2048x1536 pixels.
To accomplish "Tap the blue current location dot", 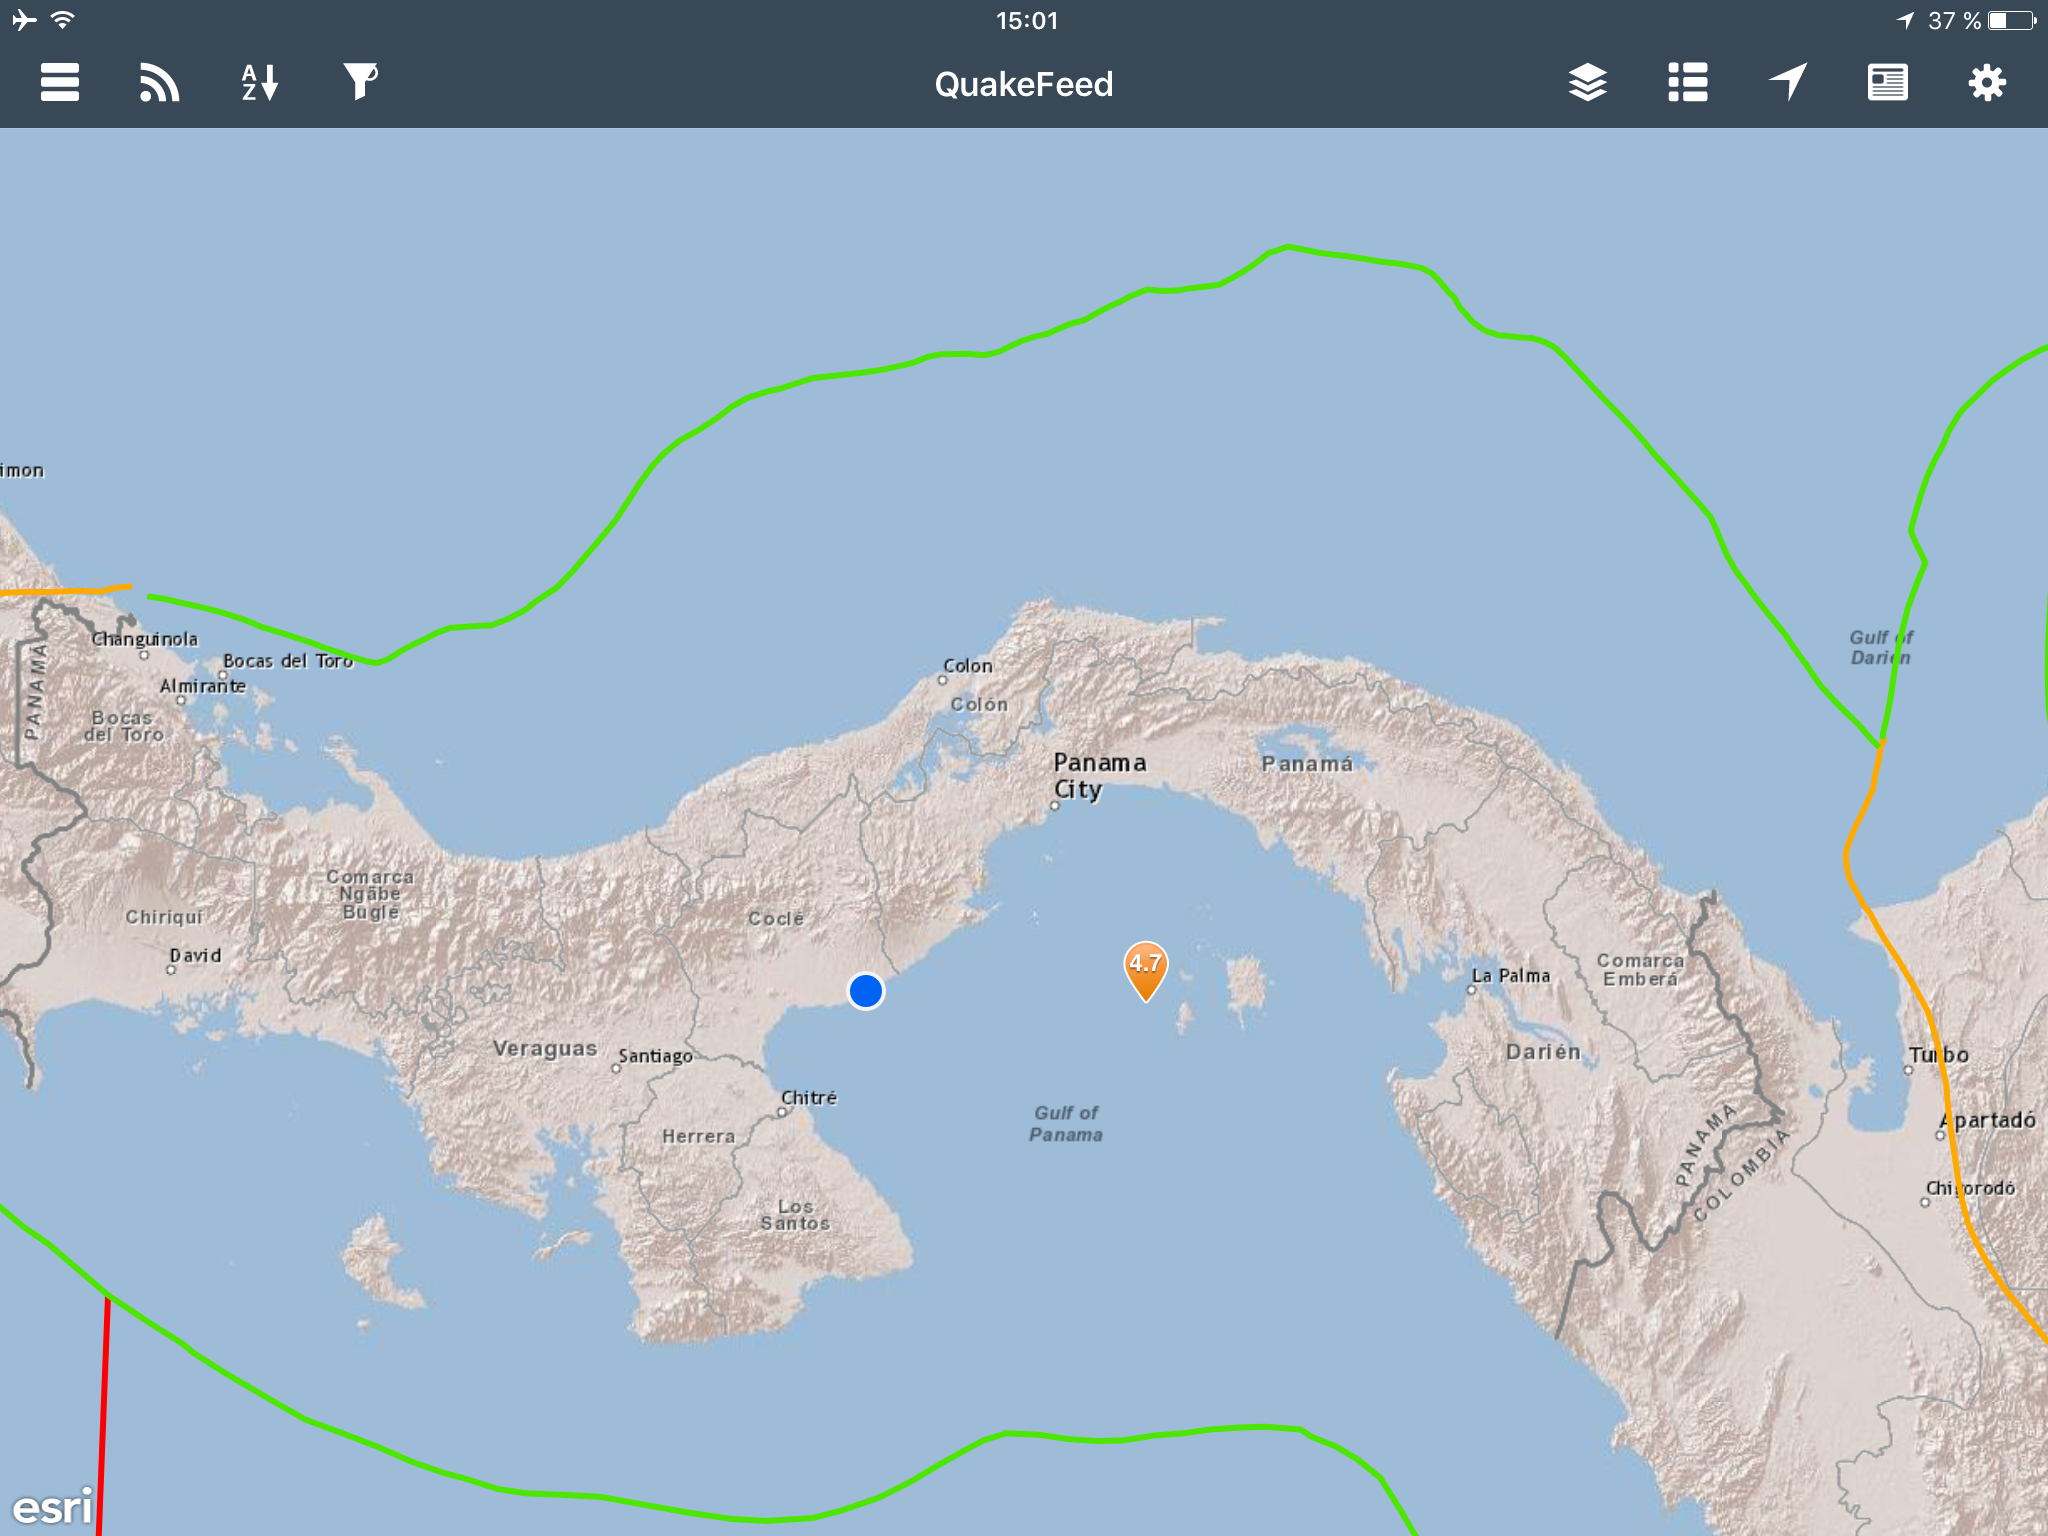I will [866, 991].
